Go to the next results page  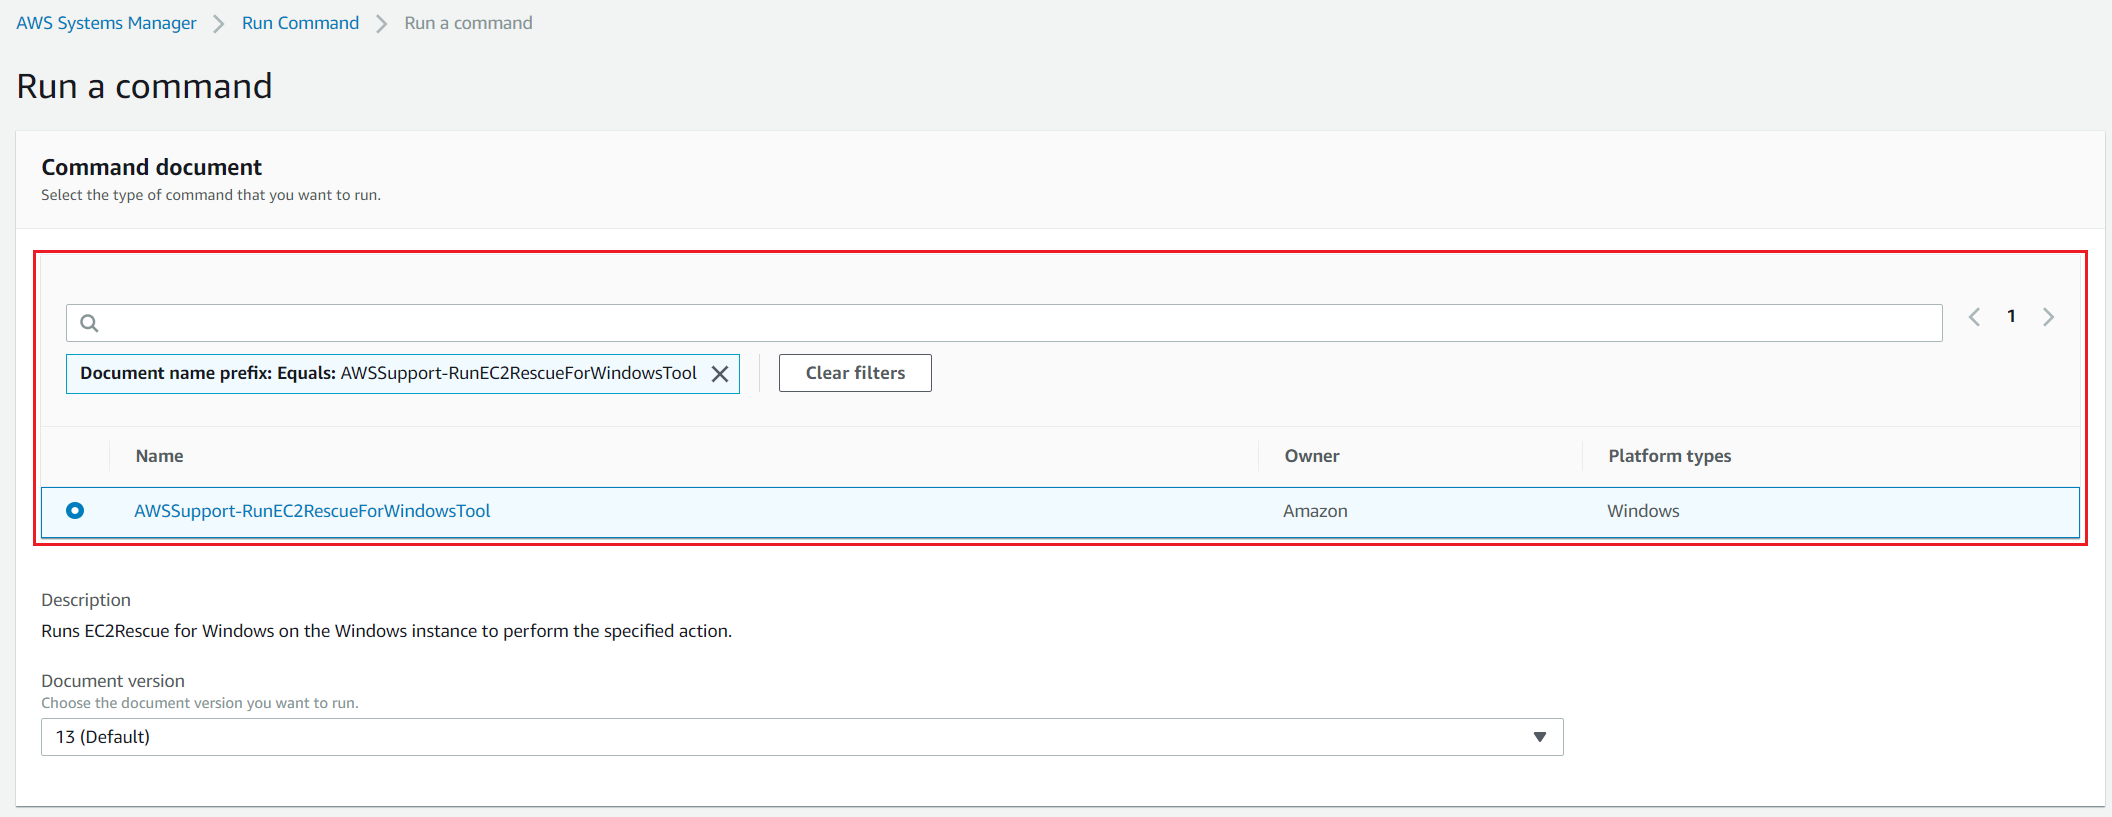point(2048,317)
